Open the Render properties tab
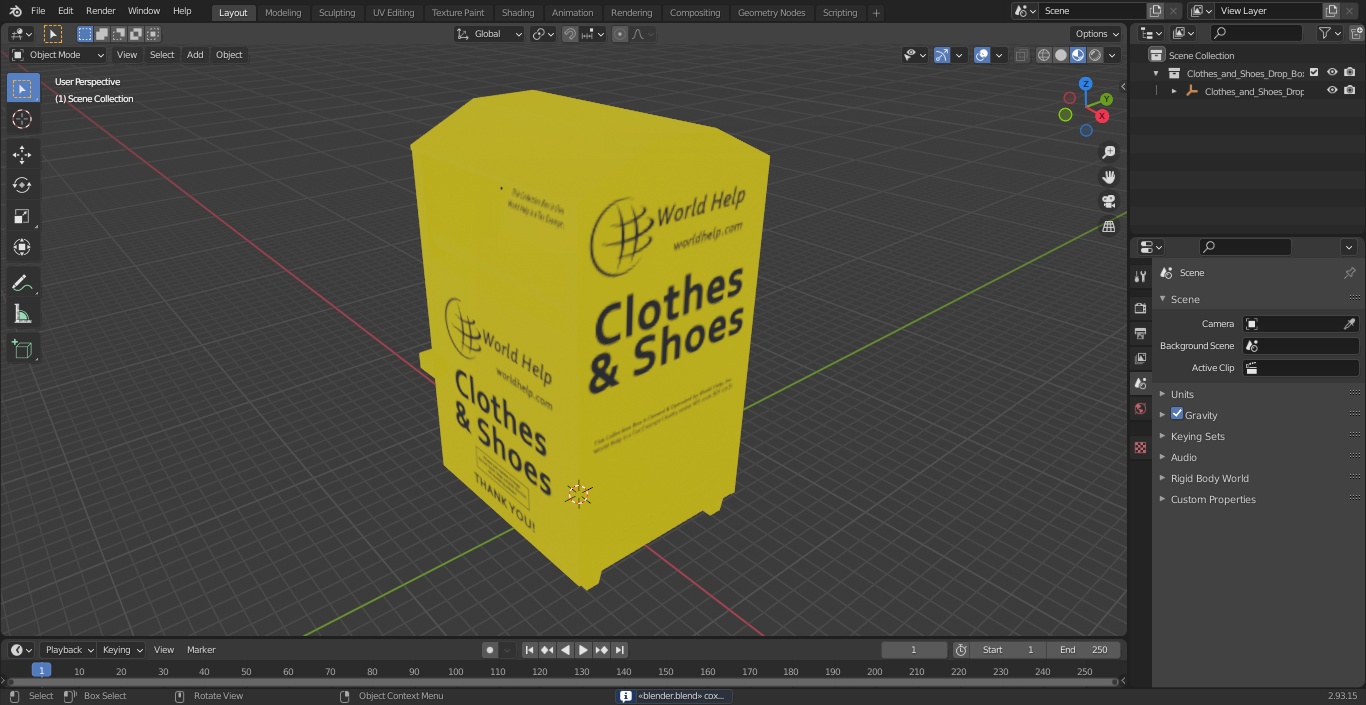Screen dimensions: 1366x705 [x=1140, y=308]
